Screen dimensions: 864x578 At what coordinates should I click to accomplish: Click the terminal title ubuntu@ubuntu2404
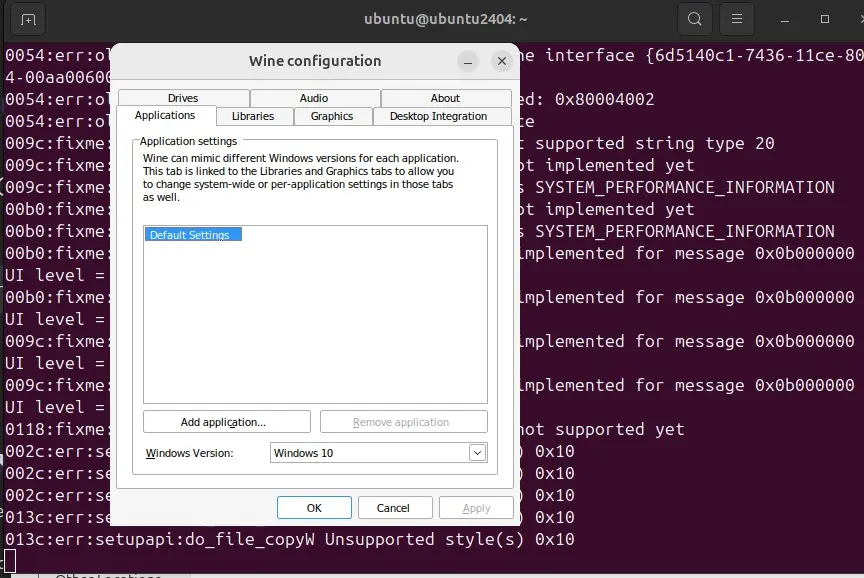coord(445,19)
